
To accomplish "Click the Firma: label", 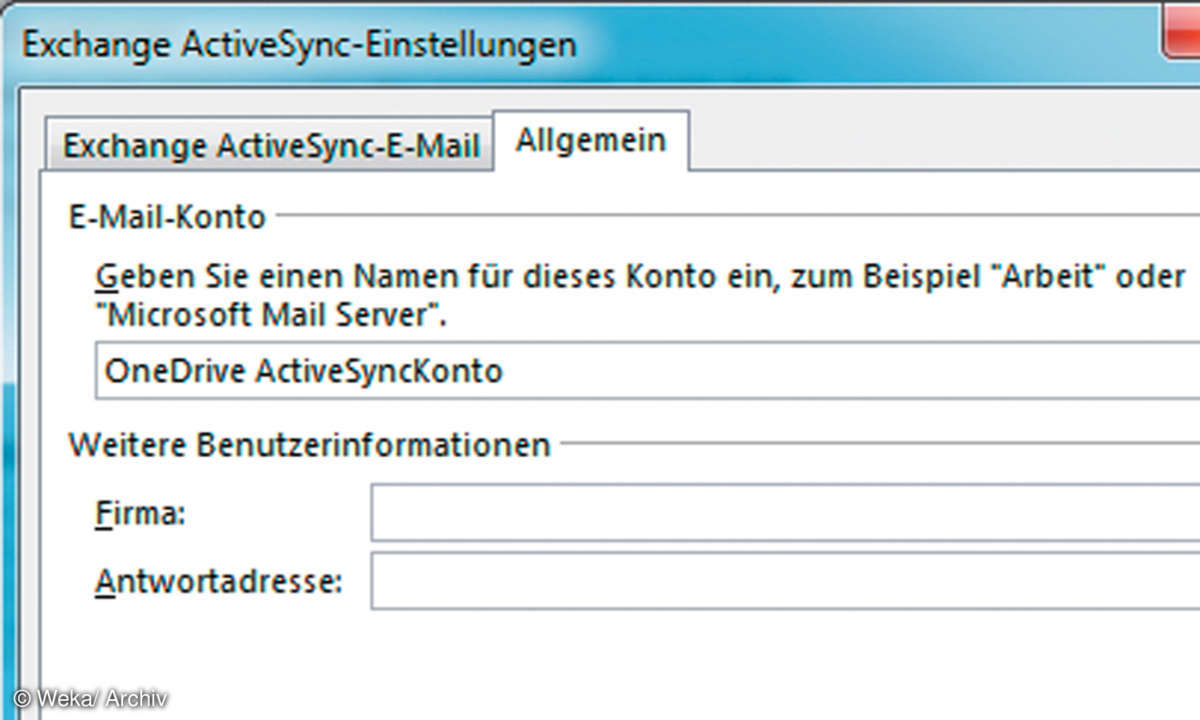I will [x=141, y=514].
